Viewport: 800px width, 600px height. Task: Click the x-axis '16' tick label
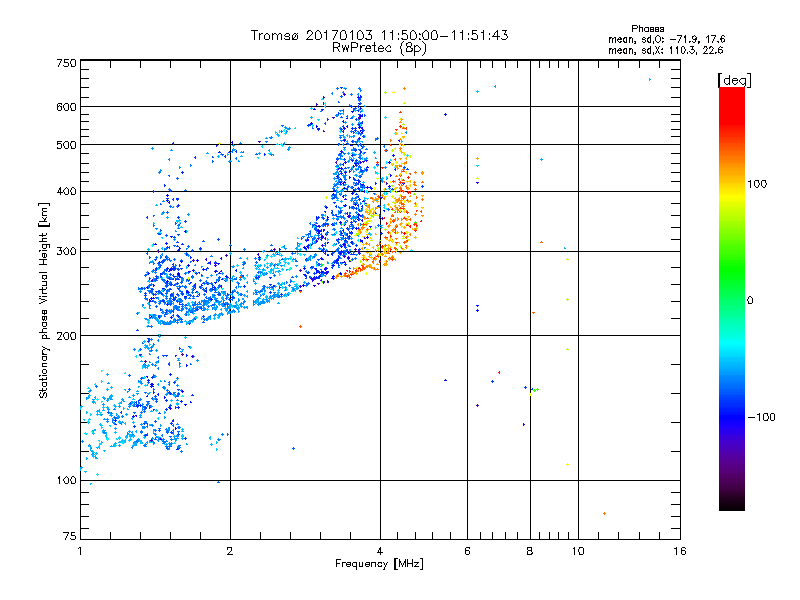[x=680, y=551]
